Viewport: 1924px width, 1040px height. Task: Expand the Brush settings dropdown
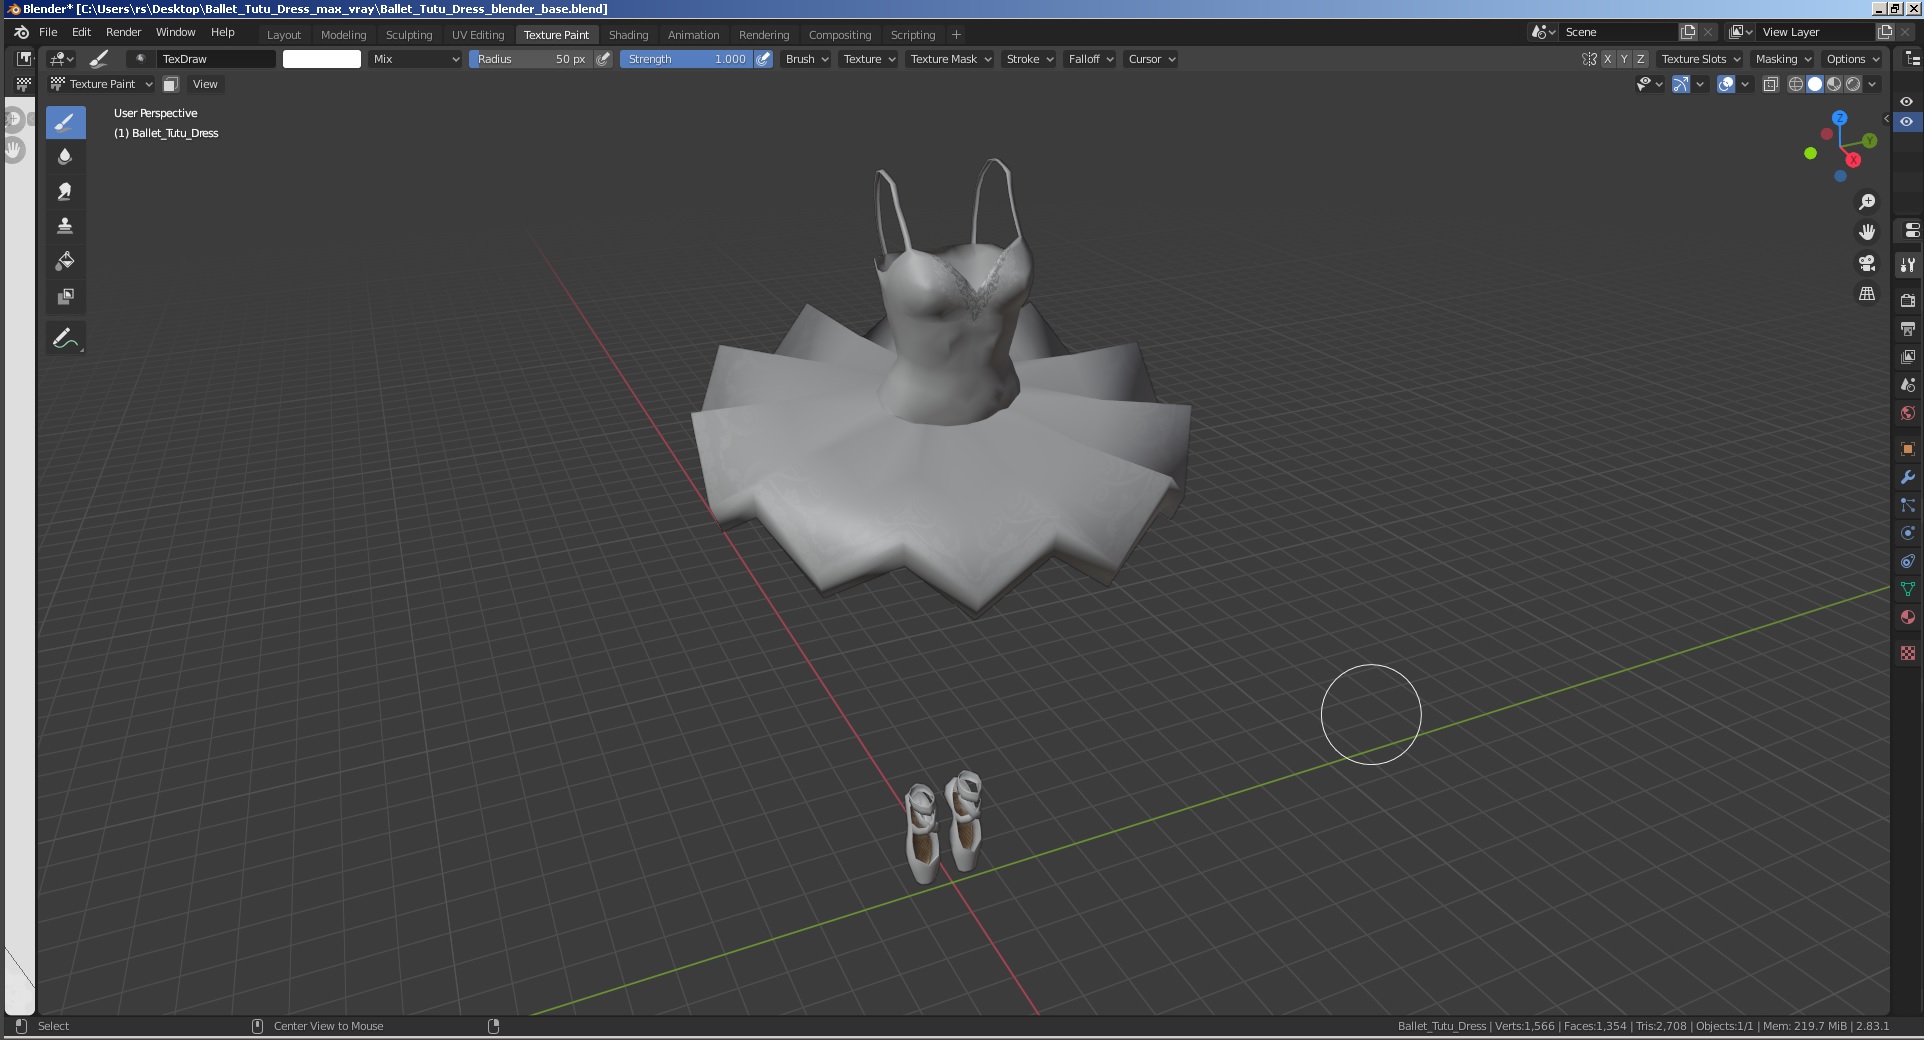pyautogui.click(x=807, y=59)
